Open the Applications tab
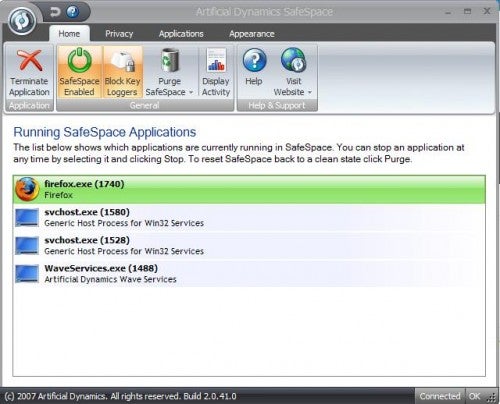The image size is (500, 404). (181, 34)
